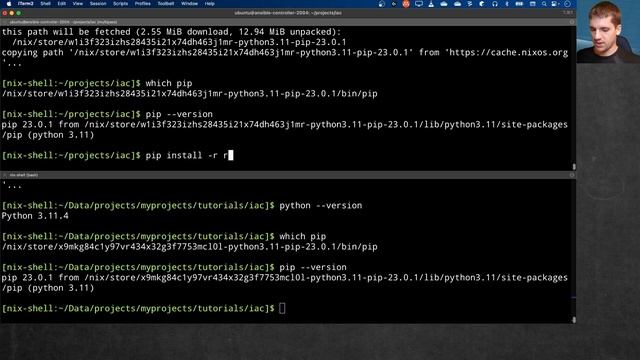This screenshot has height=360, width=640.
Task: Click the round icon right of lower pane title
Action: [571, 175]
